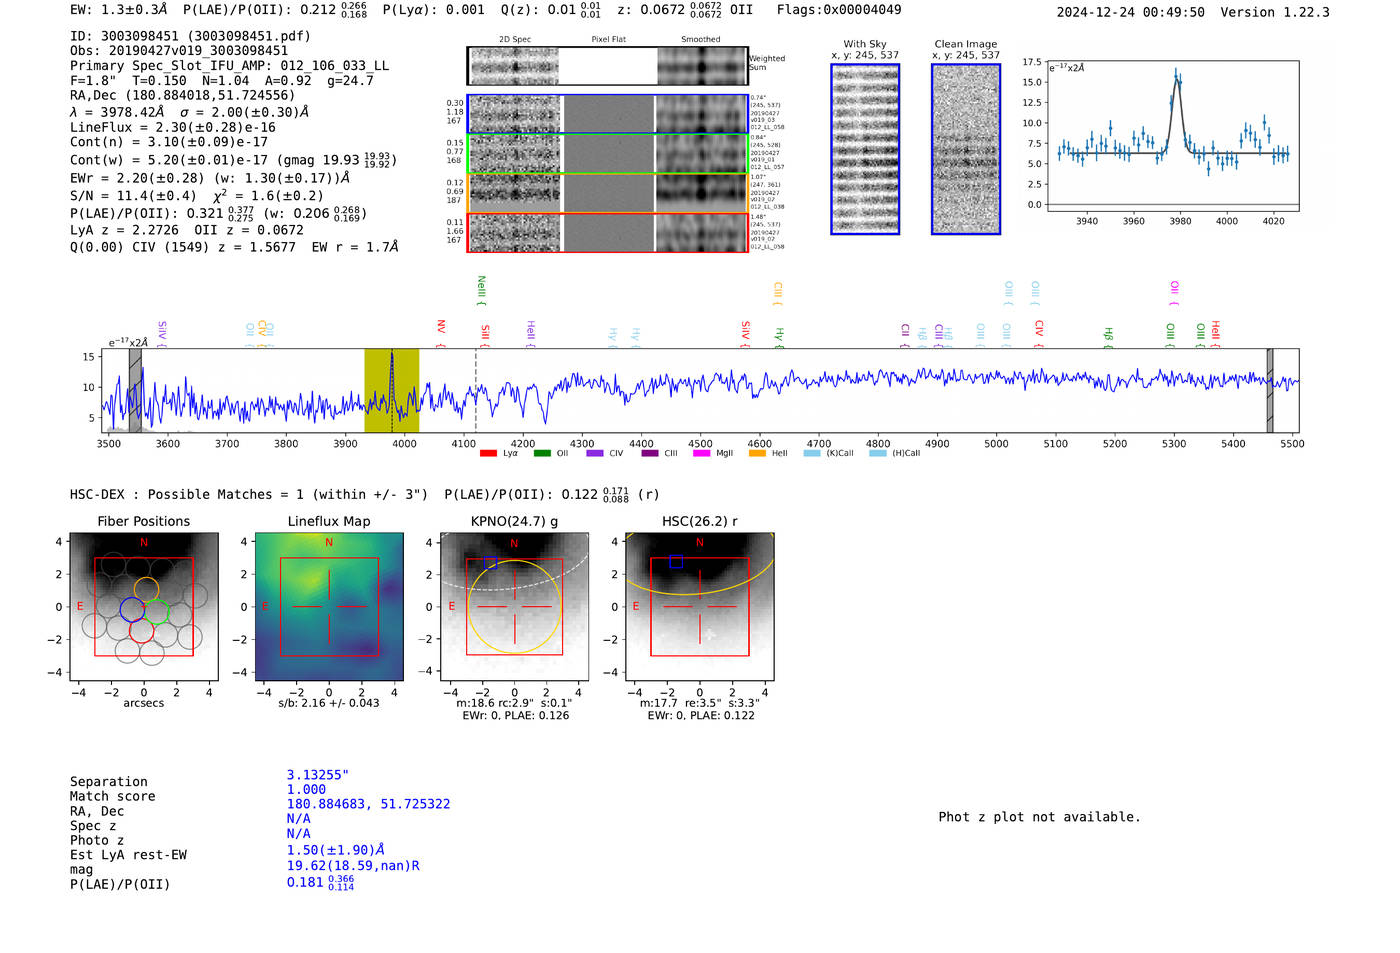Select the blue-bordered 2D fiber spectrum row
Viewport: 1400px width, 953px height.
click(607, 114)
